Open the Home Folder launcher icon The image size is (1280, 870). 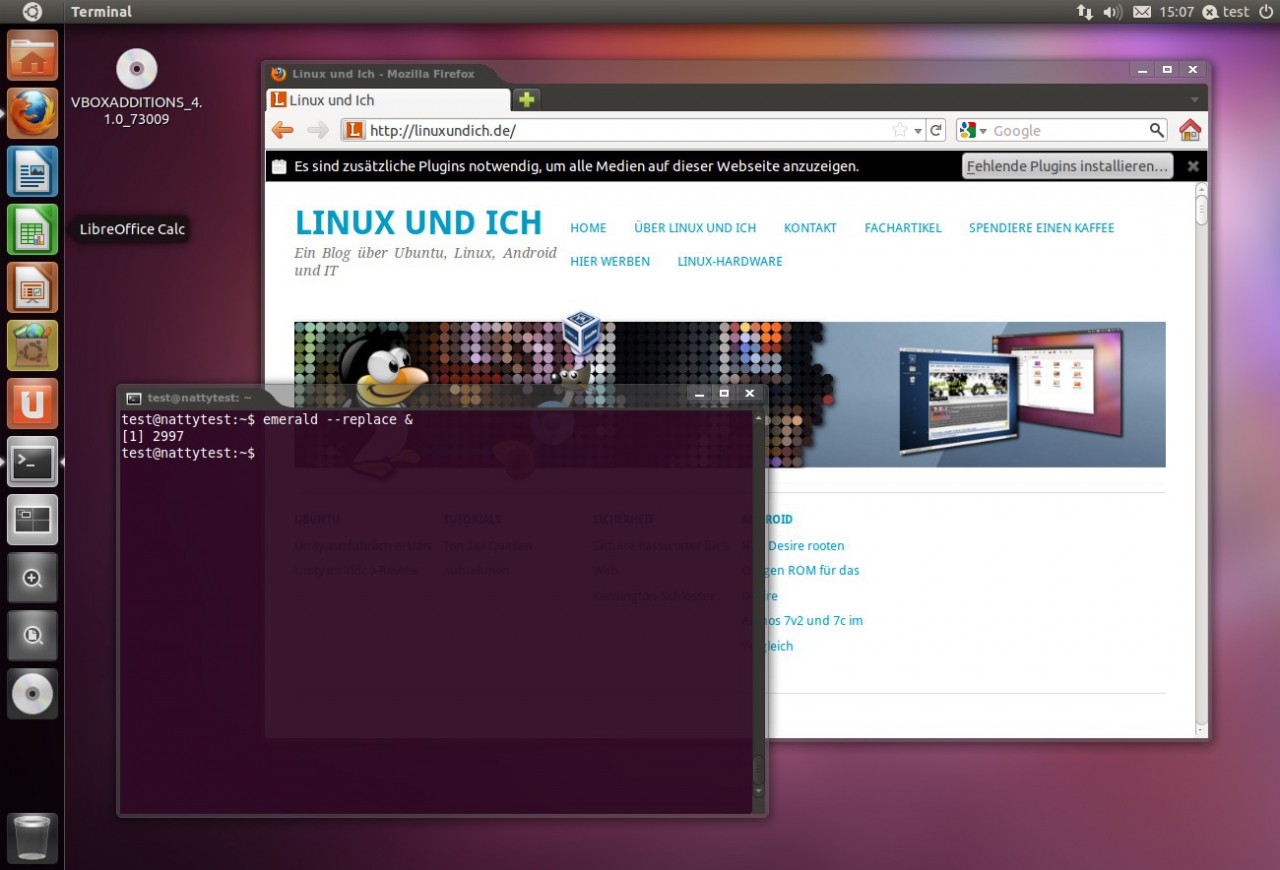[x=33, y=55]
